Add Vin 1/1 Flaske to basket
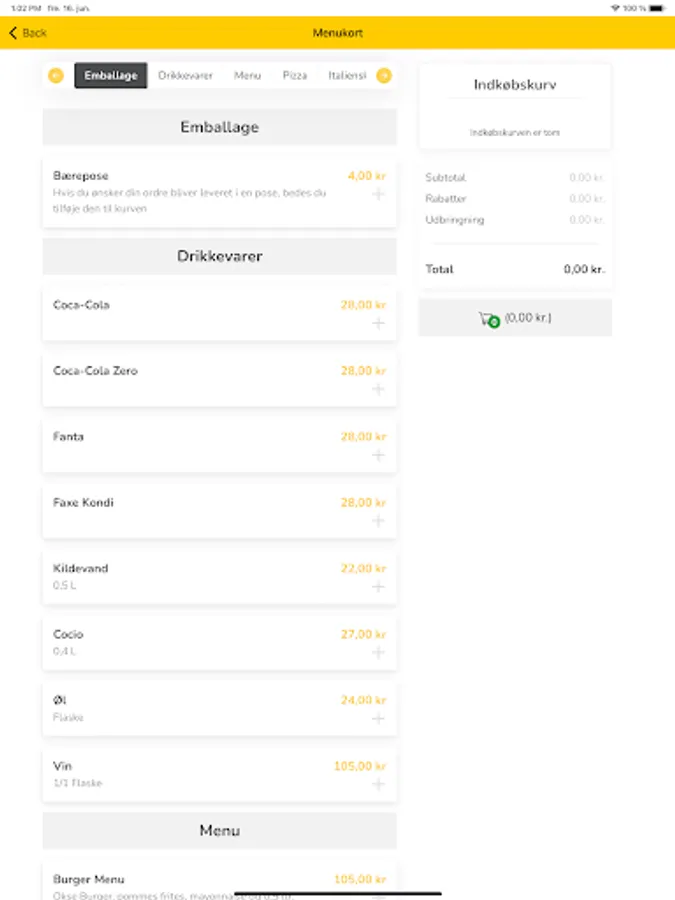The height and width of the screenshot is (900, 675). [x=378, y=785]
